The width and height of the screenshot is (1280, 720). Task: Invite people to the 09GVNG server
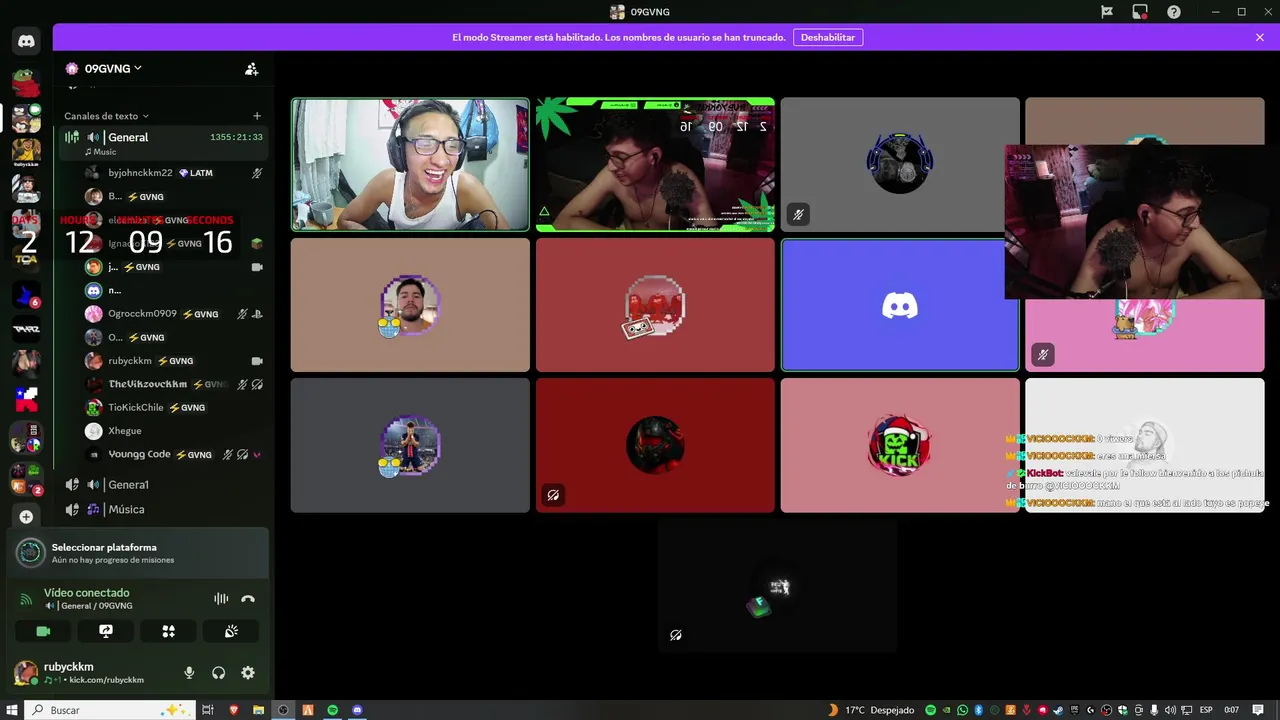pyautogui.click(x=252, y=69)
